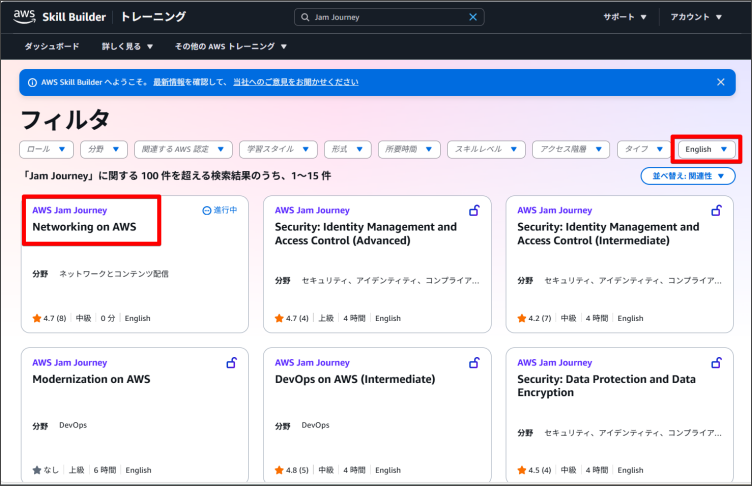Click into the Jam Journey search field

point(385,17)
